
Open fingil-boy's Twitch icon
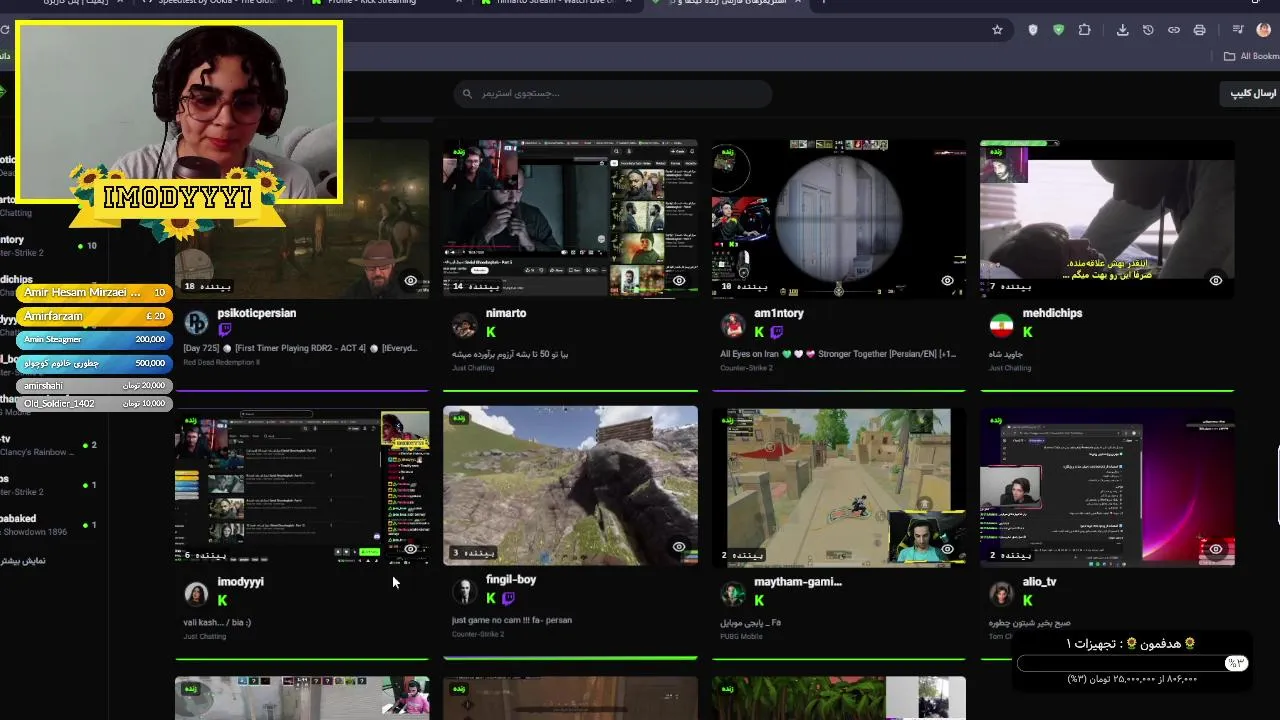tap(508, 598)
